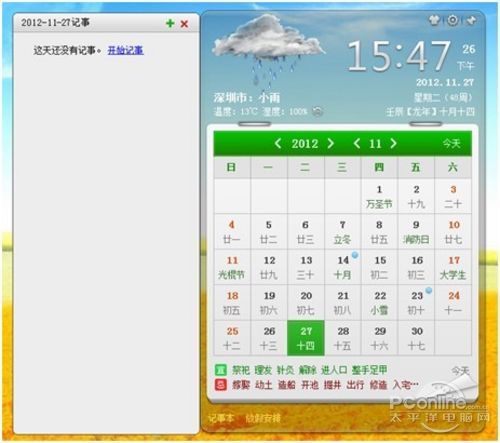Click the green 宜 almanac icon

(220, 370)
